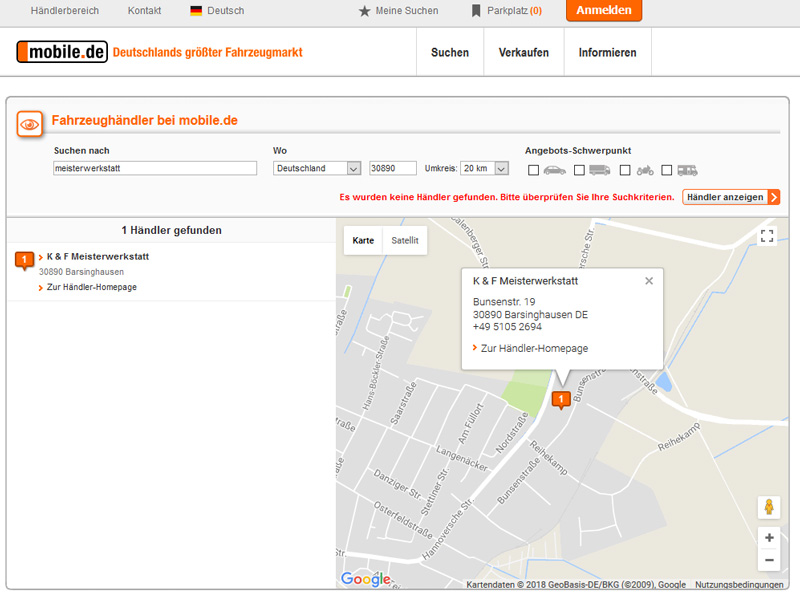This screenshot has width=800, height=601.
Task: Click the orange map marker number 1
Action: click(561, 399)
